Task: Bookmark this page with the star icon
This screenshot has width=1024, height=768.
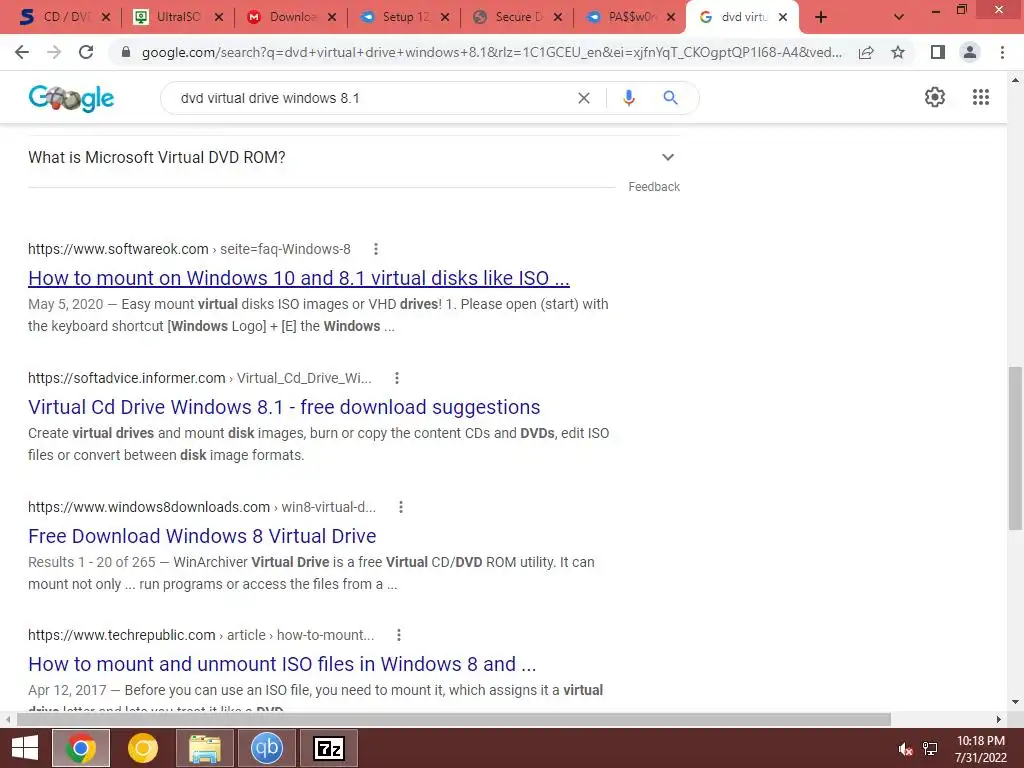Action: [x=898, y=52]
